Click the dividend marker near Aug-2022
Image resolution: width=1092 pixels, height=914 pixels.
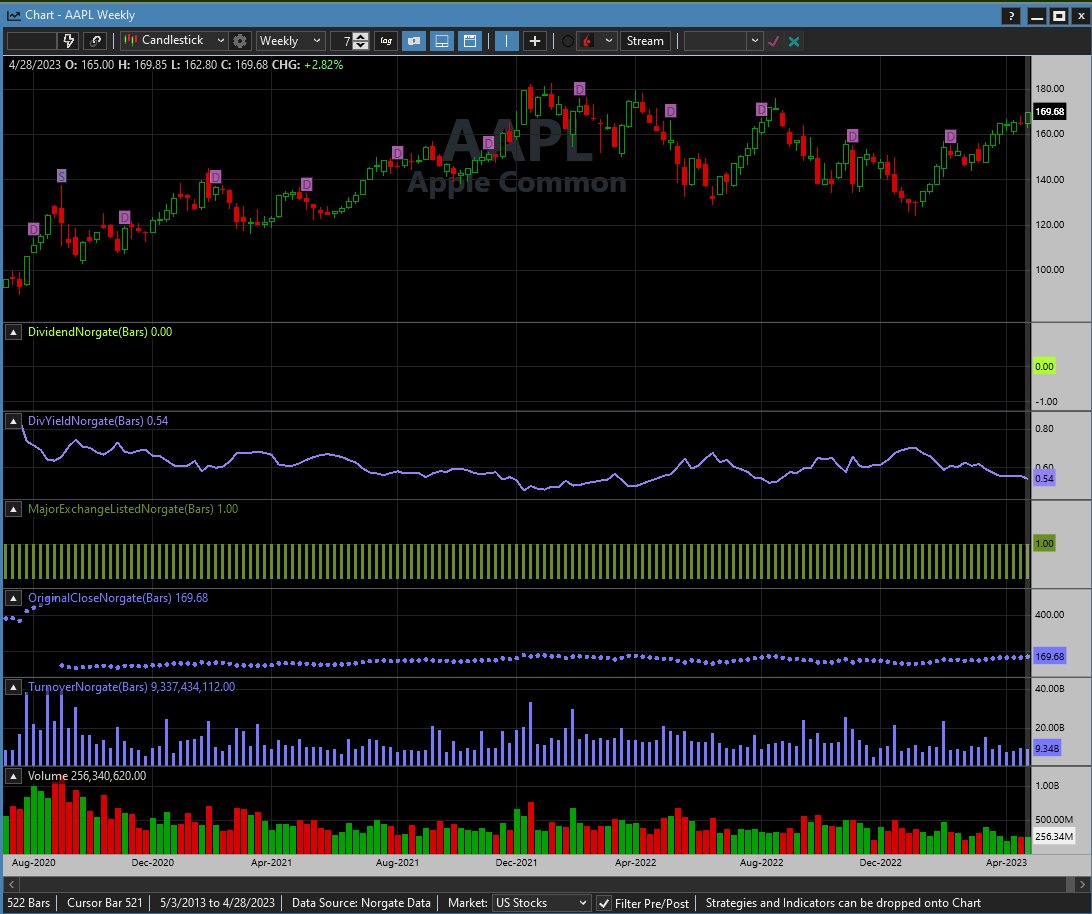coord(762,109)
